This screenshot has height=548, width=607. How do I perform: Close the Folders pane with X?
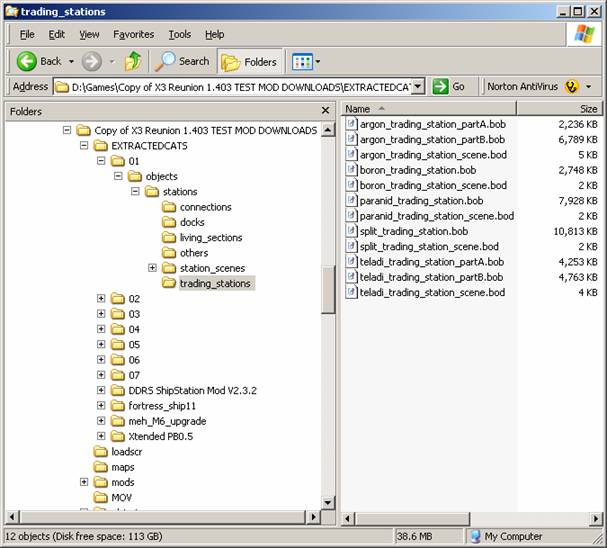[325, 111]
